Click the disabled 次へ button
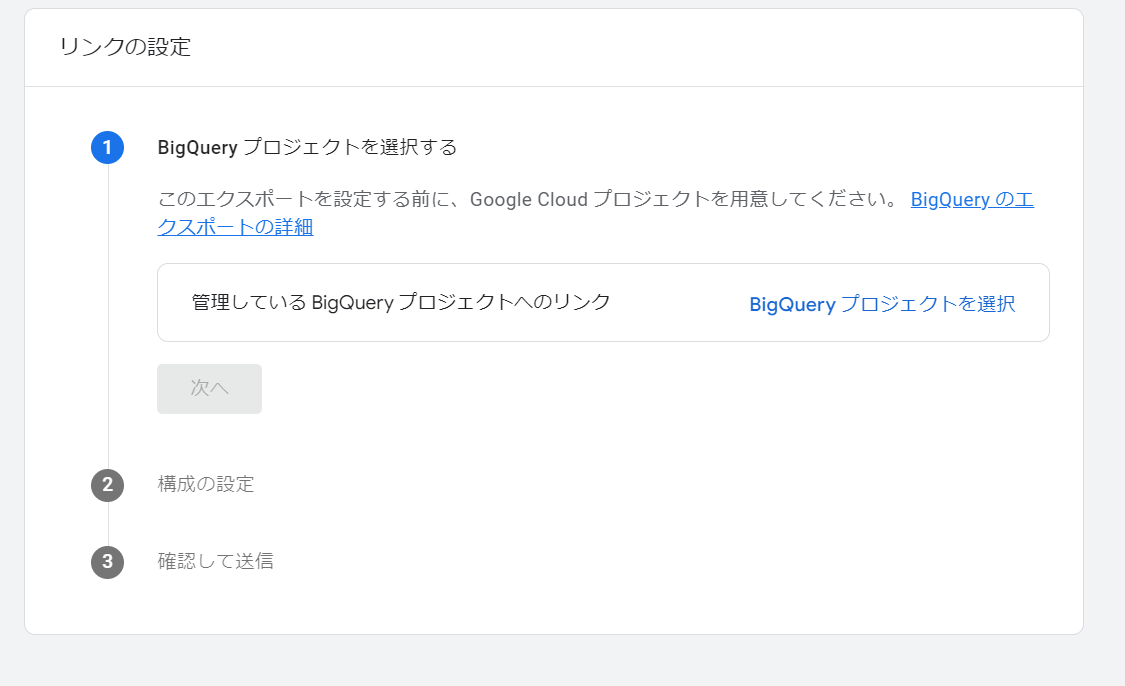This screenshot has width=1125, height=686. pos(210,389)
